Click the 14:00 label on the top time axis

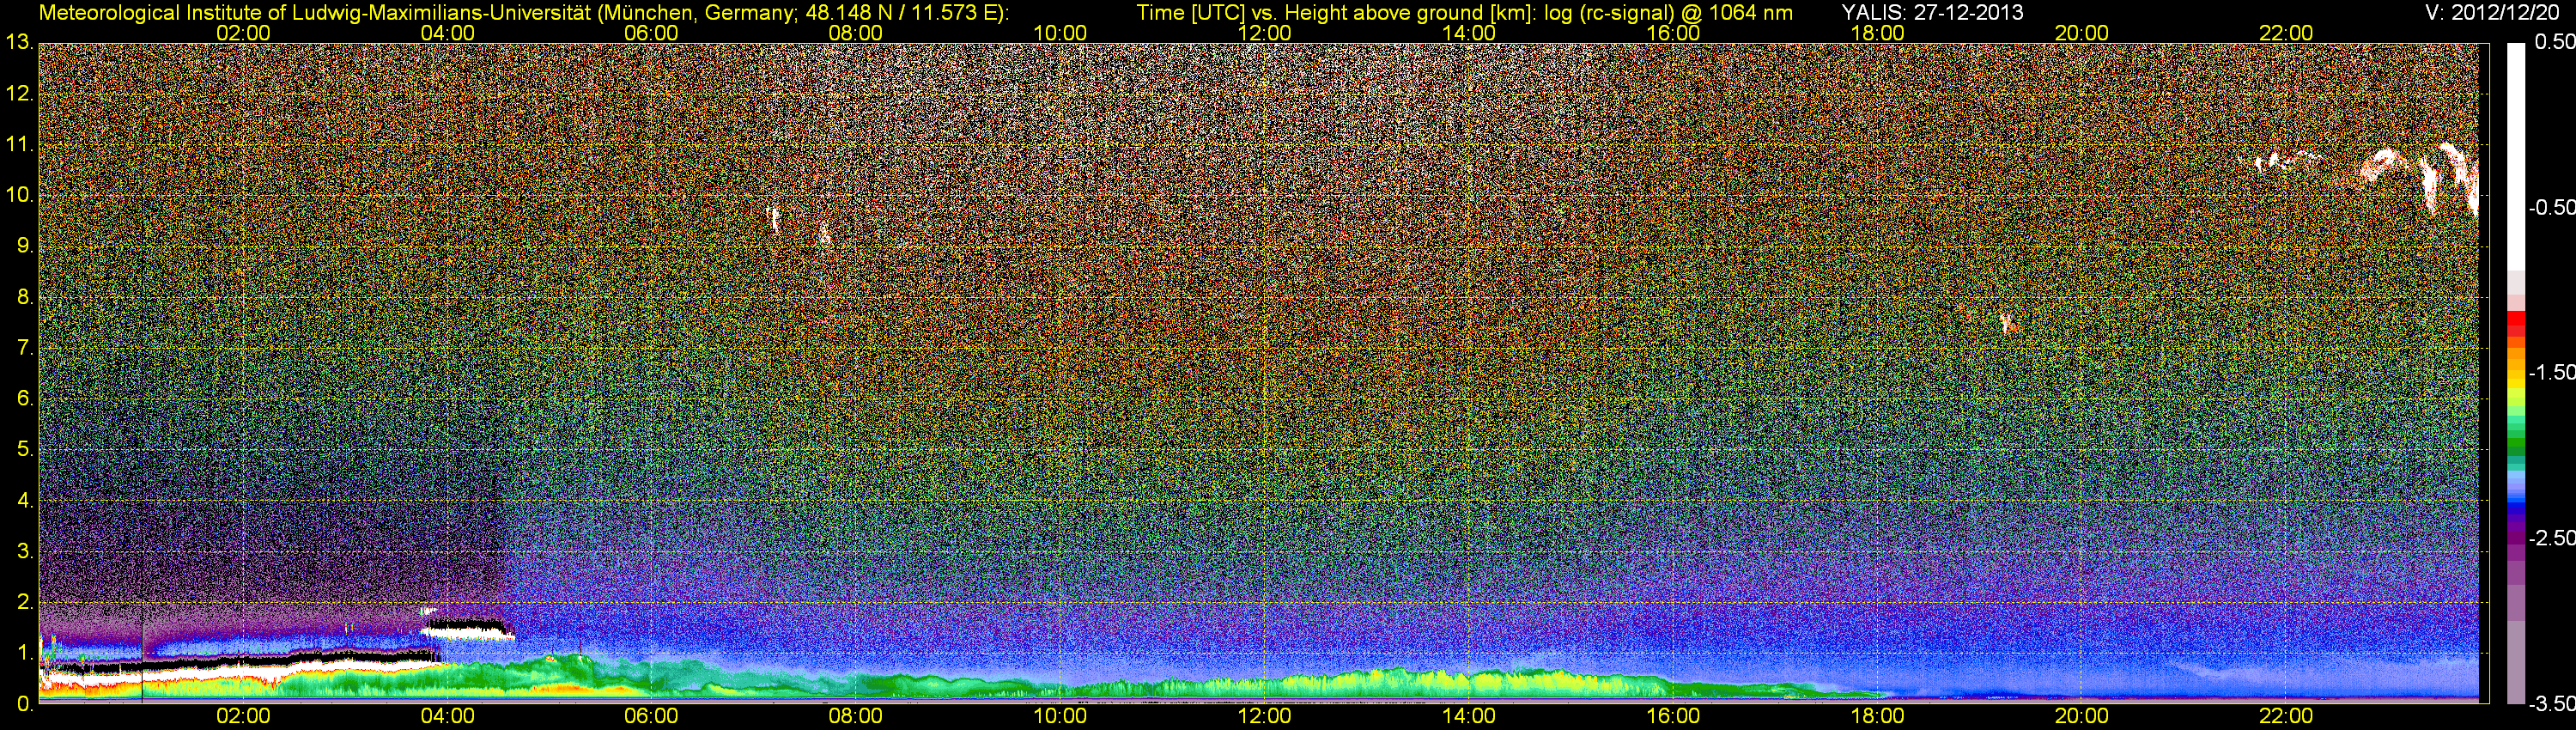click(x=1468, y=33)
